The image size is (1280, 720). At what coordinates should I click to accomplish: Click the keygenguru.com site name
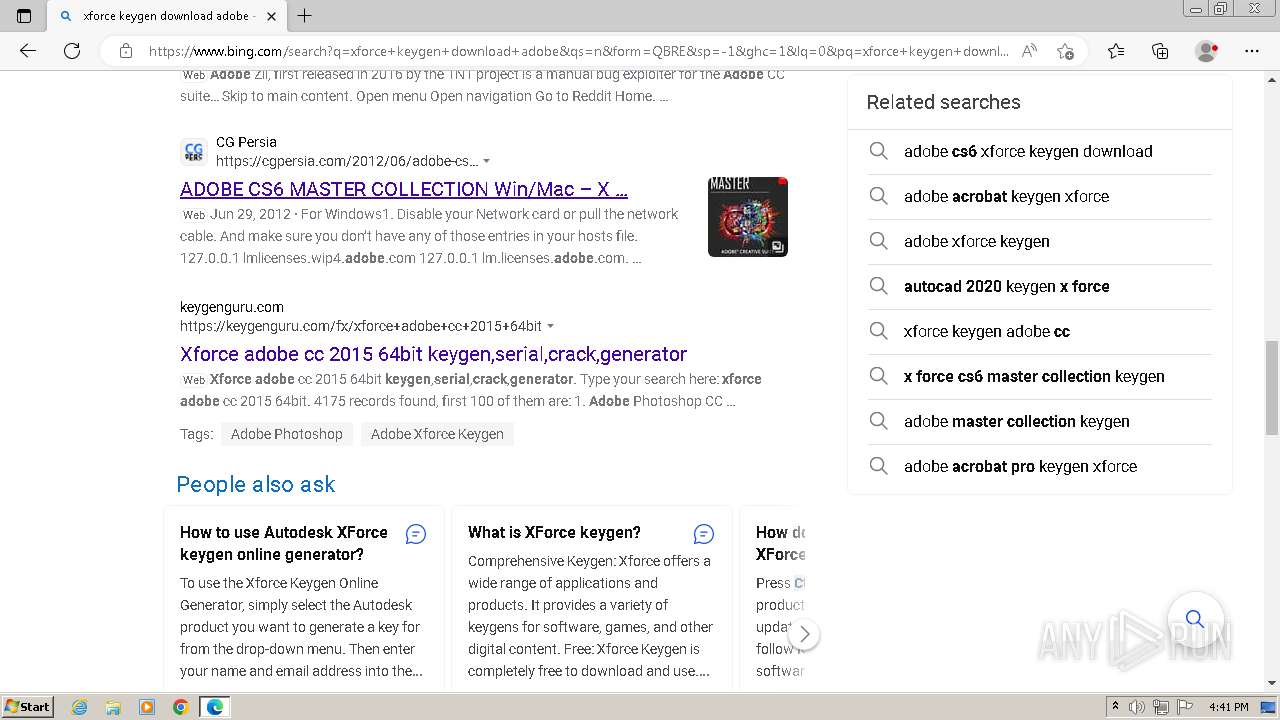click(x=232, y=307)
